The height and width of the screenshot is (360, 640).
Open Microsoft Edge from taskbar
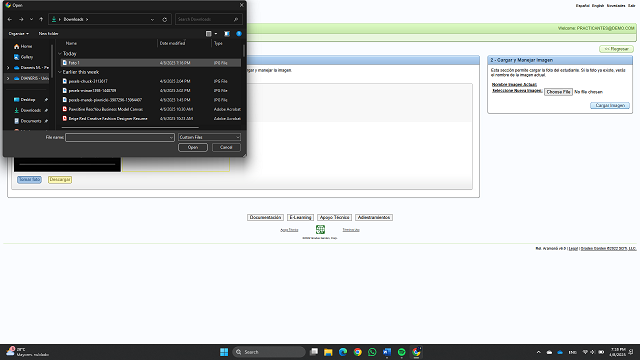(x=343, y=352)
